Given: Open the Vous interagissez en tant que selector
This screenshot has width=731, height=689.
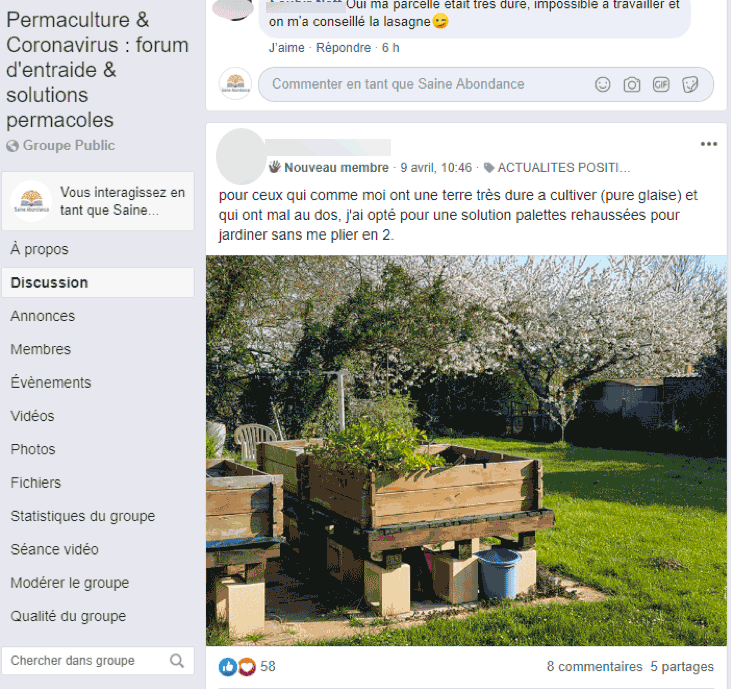Looking at the screenshot, I should (98, 201).
